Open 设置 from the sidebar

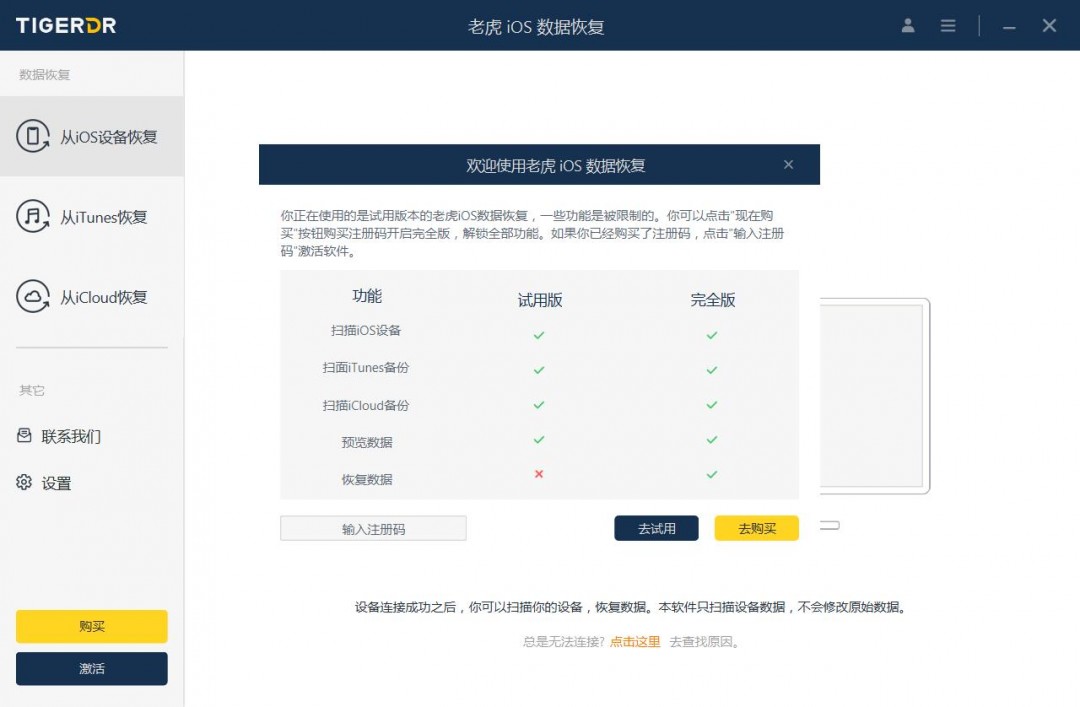[56, 484]
